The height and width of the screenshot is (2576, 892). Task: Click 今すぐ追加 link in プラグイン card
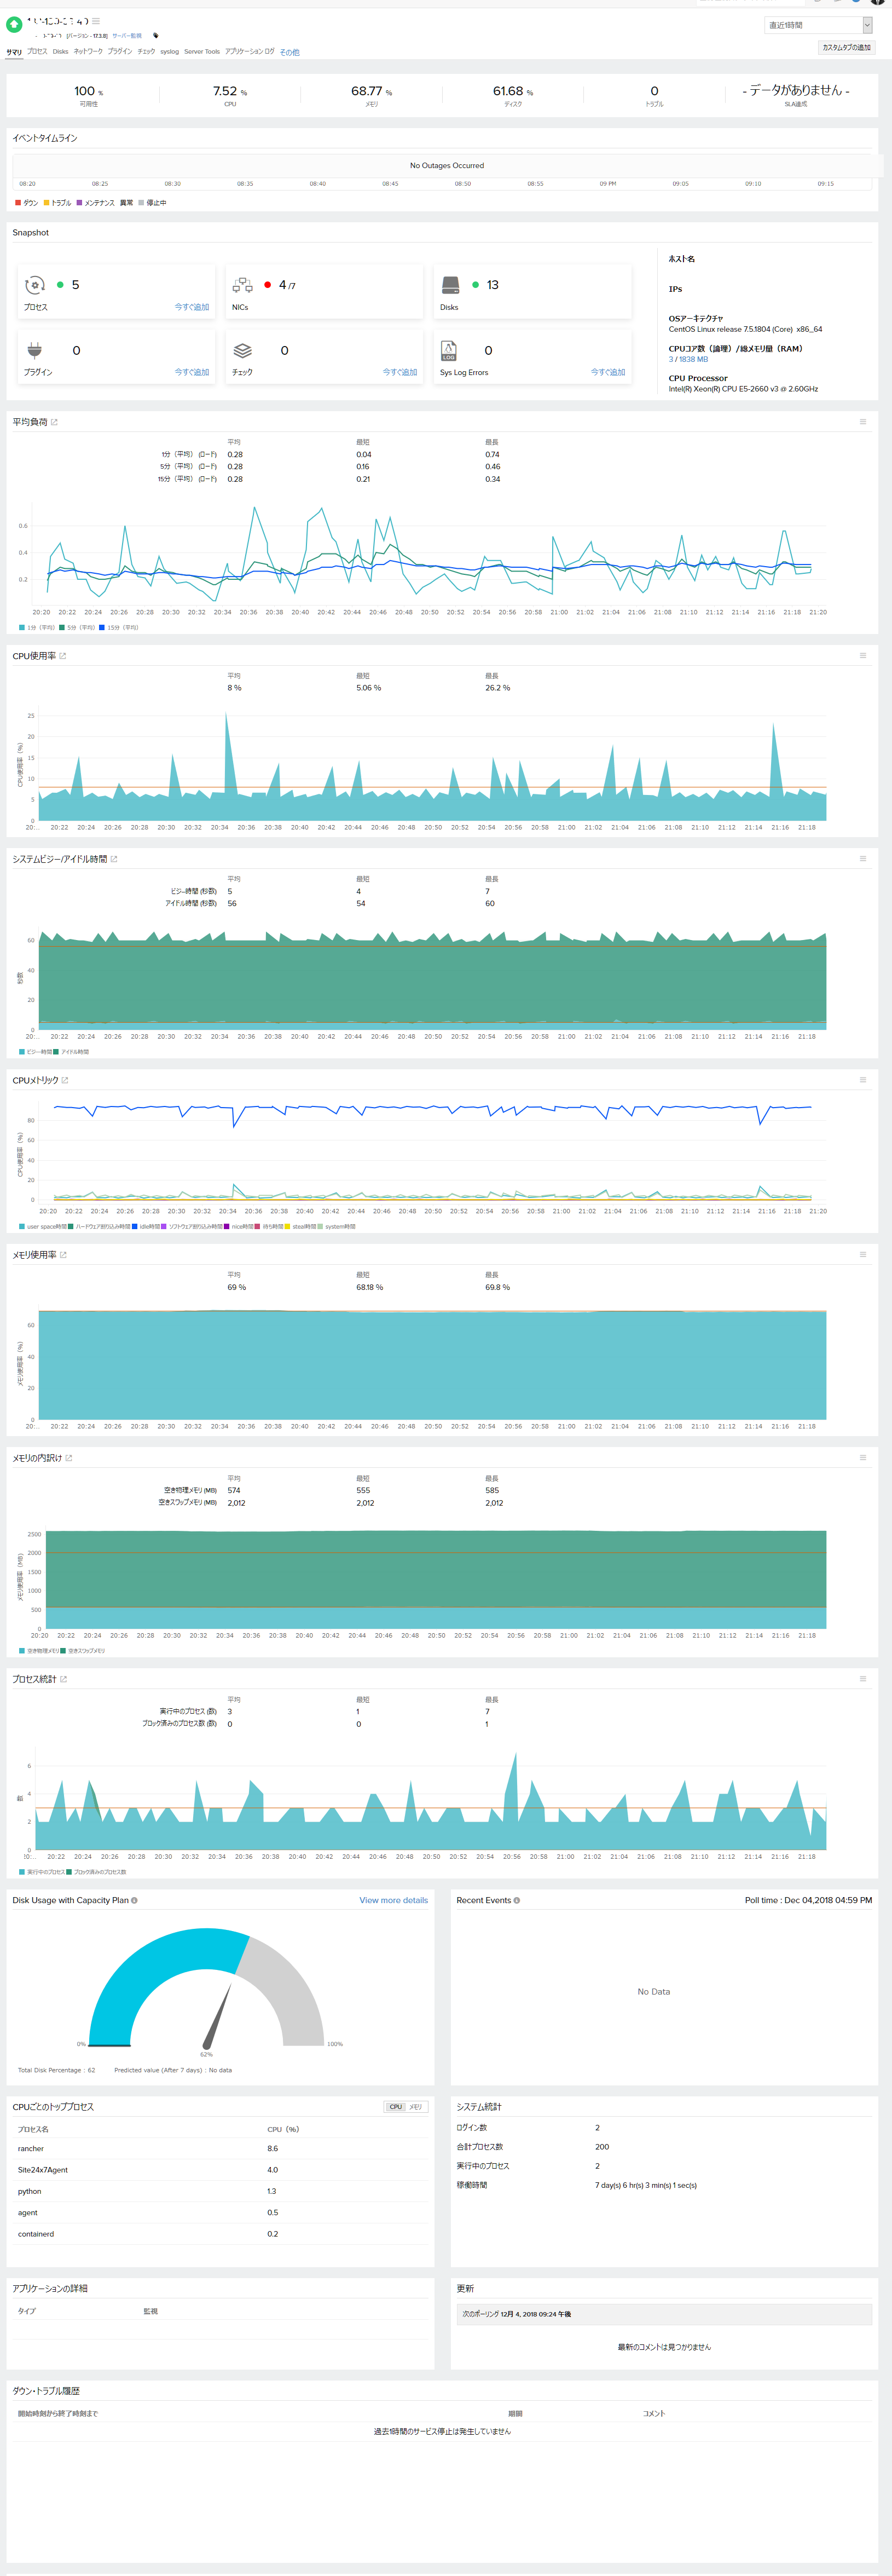click(192, 372)
